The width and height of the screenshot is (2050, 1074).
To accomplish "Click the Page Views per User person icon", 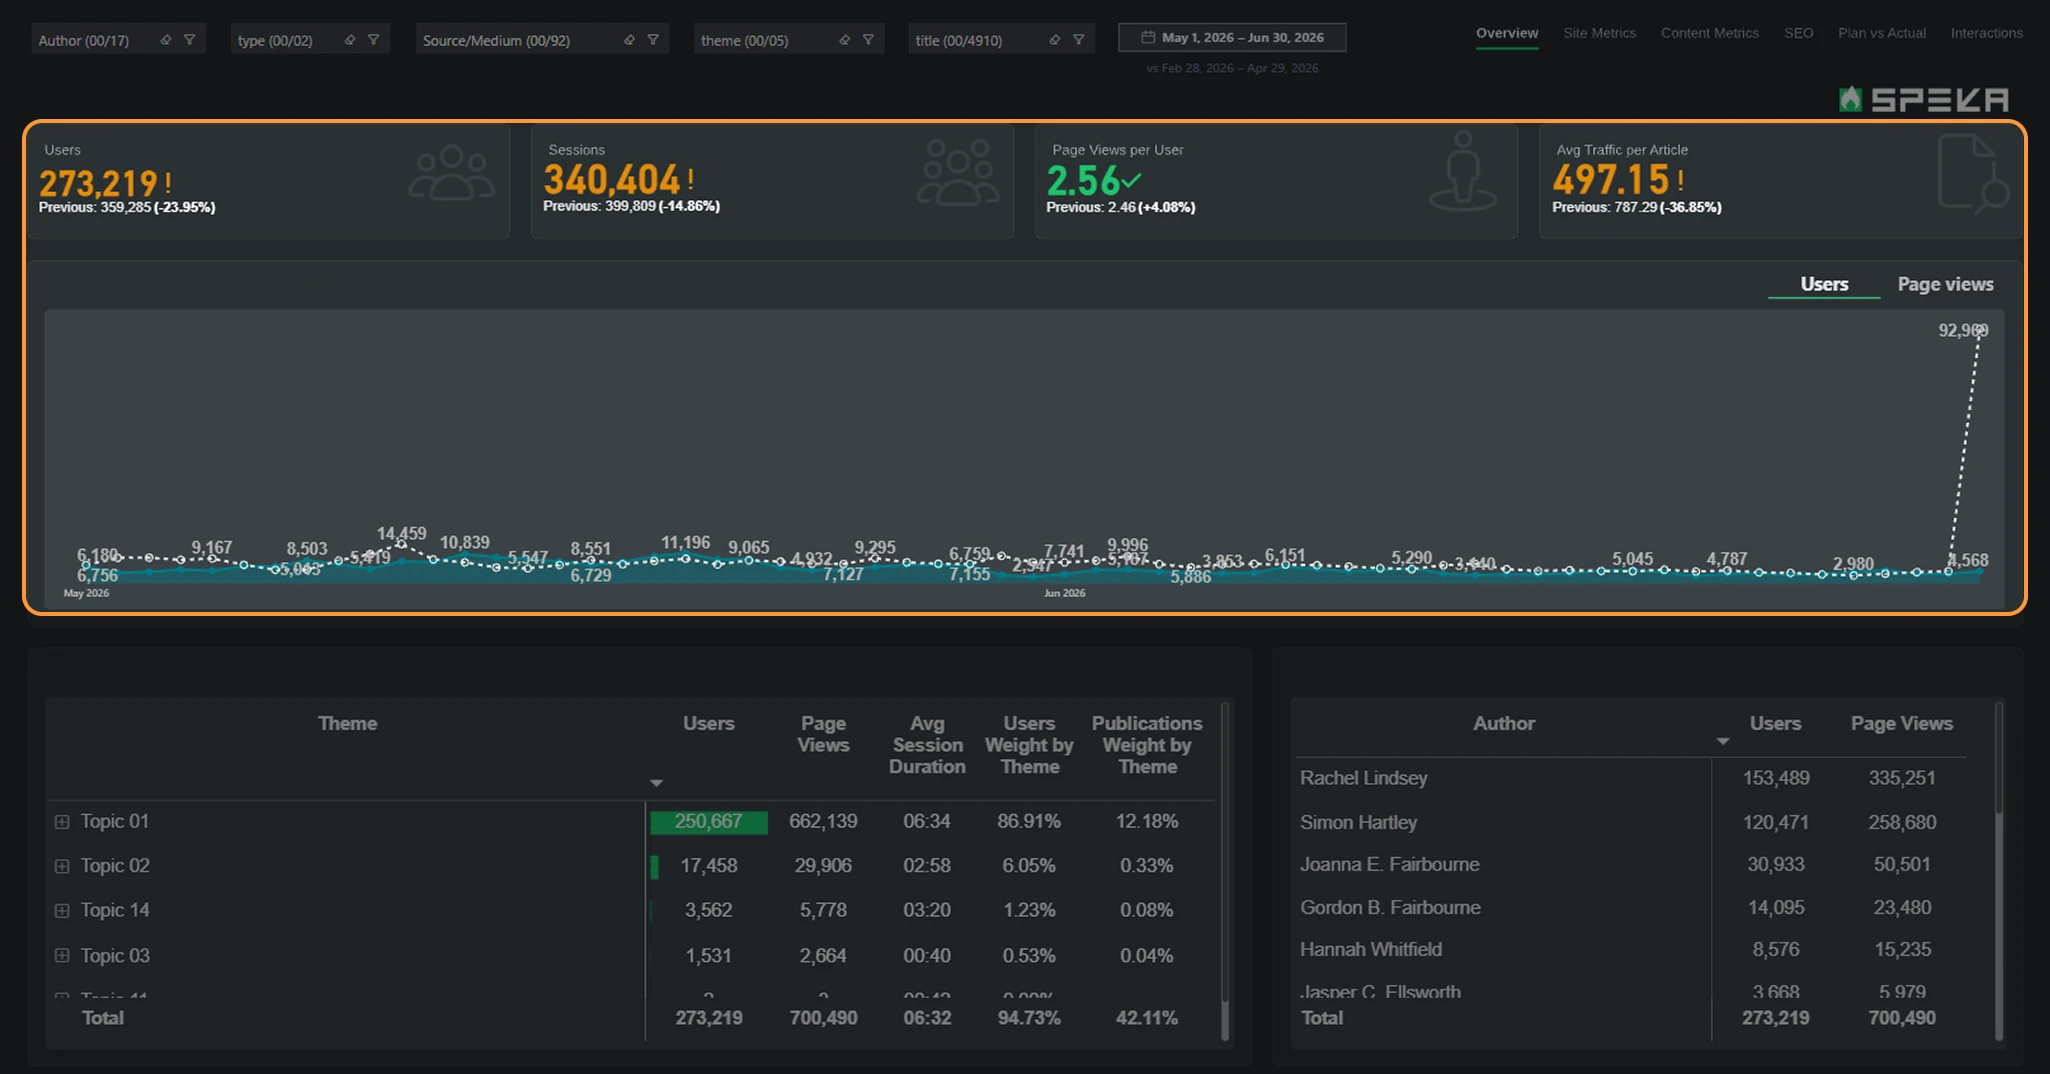I will (x=1463, y=171).
